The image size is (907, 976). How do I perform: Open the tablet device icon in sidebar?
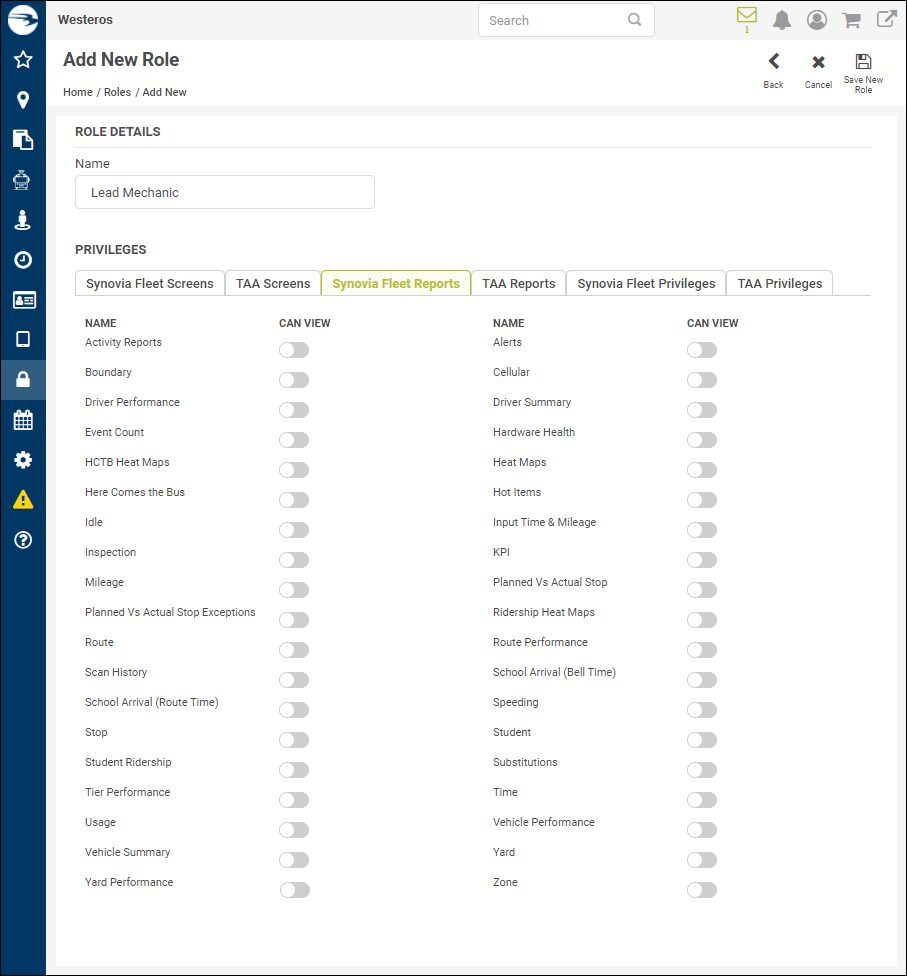[23, 339]
